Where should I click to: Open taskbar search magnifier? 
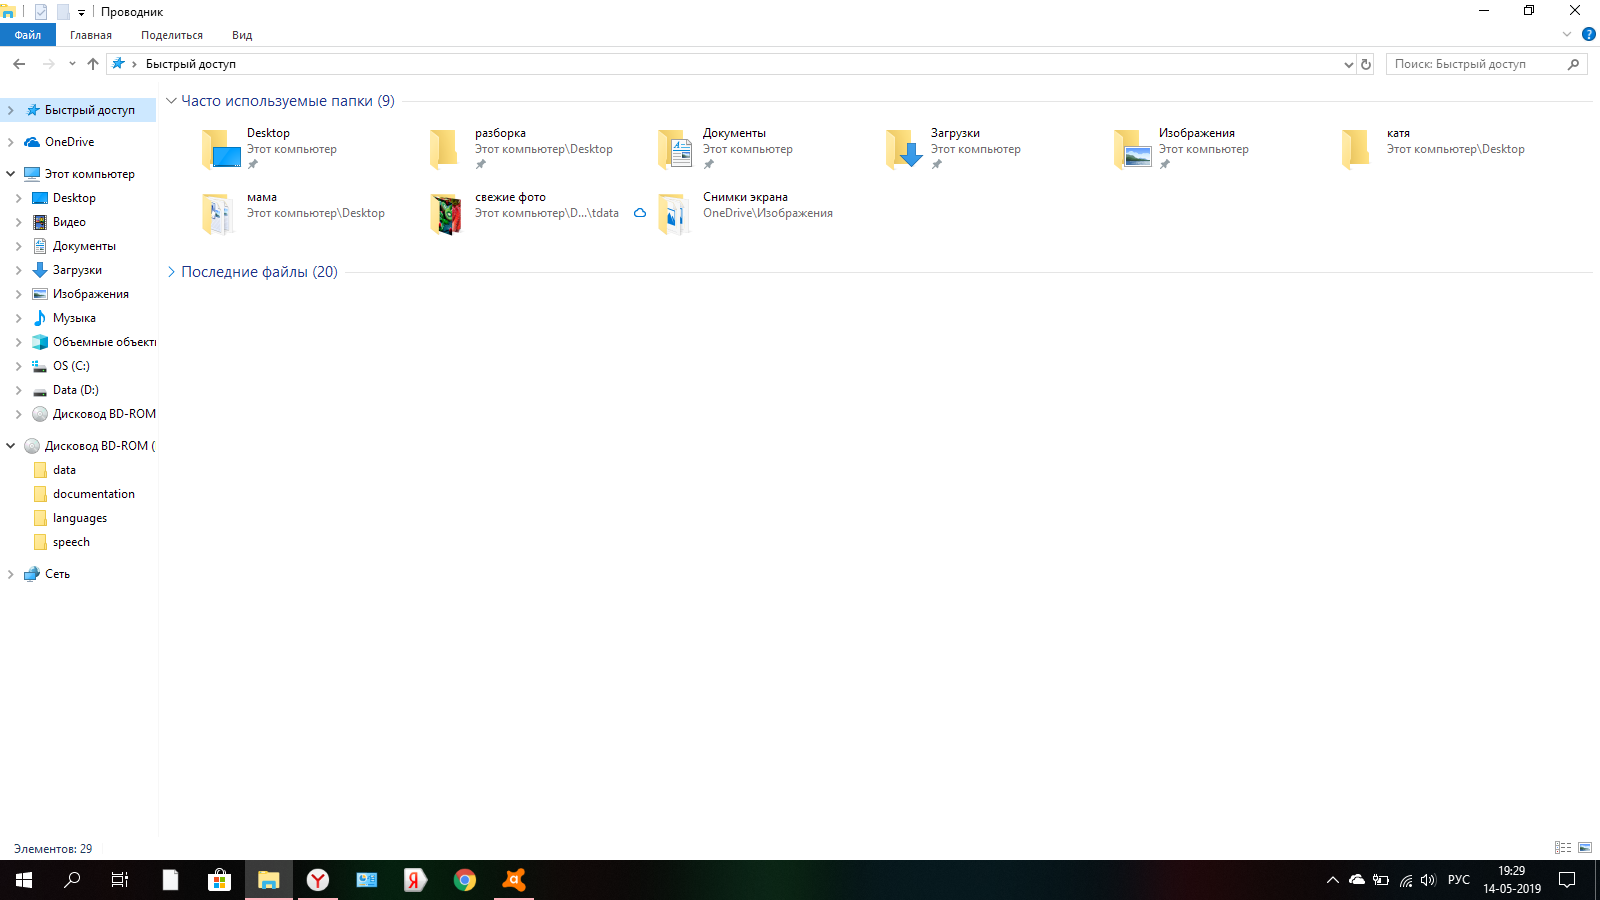pos(72,880)
